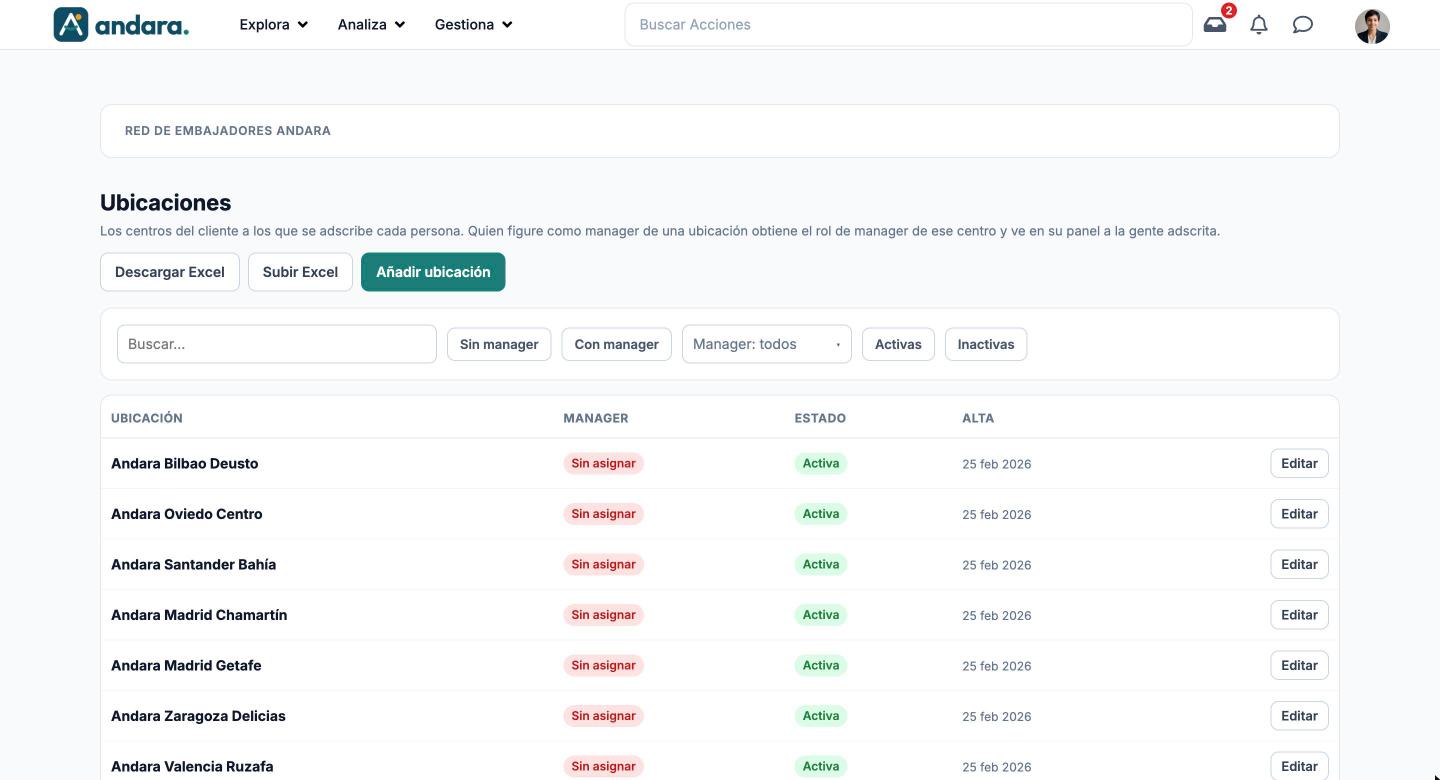
Task: Toggle the Activas filter
Action: coord(898,344)
